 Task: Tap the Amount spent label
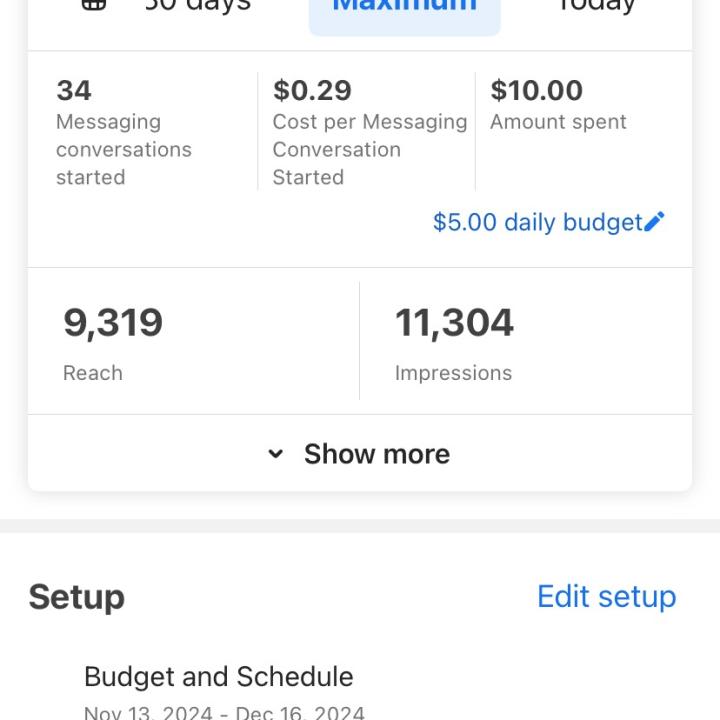pos(558,122)
